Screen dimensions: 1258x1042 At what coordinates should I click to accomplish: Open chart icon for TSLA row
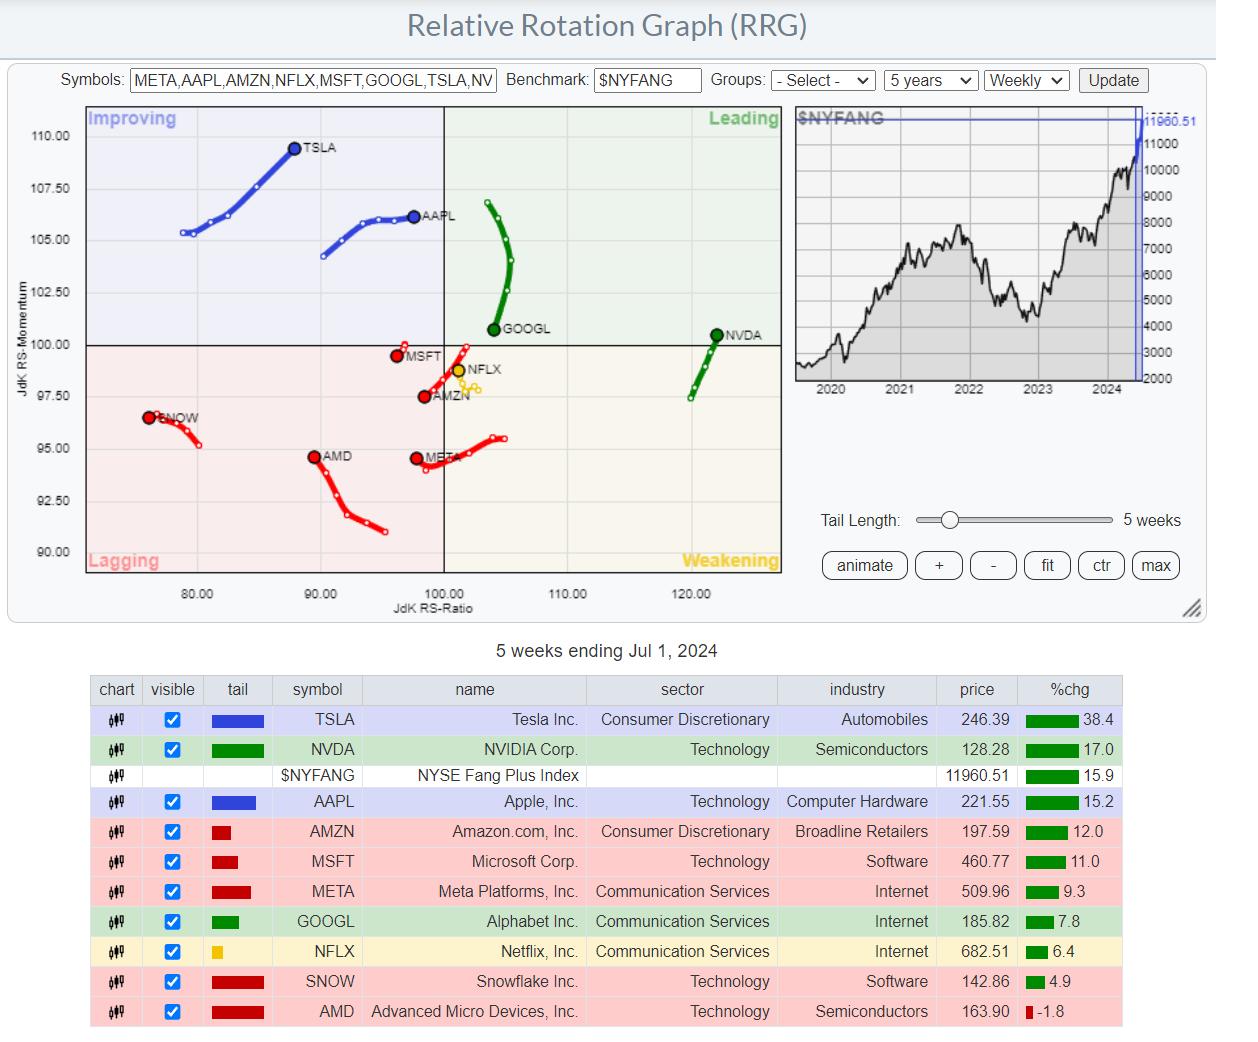point(116,720)
